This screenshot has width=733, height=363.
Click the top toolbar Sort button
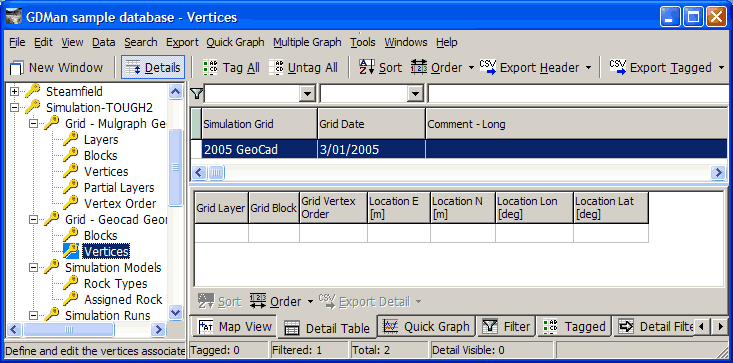point(381,68)
